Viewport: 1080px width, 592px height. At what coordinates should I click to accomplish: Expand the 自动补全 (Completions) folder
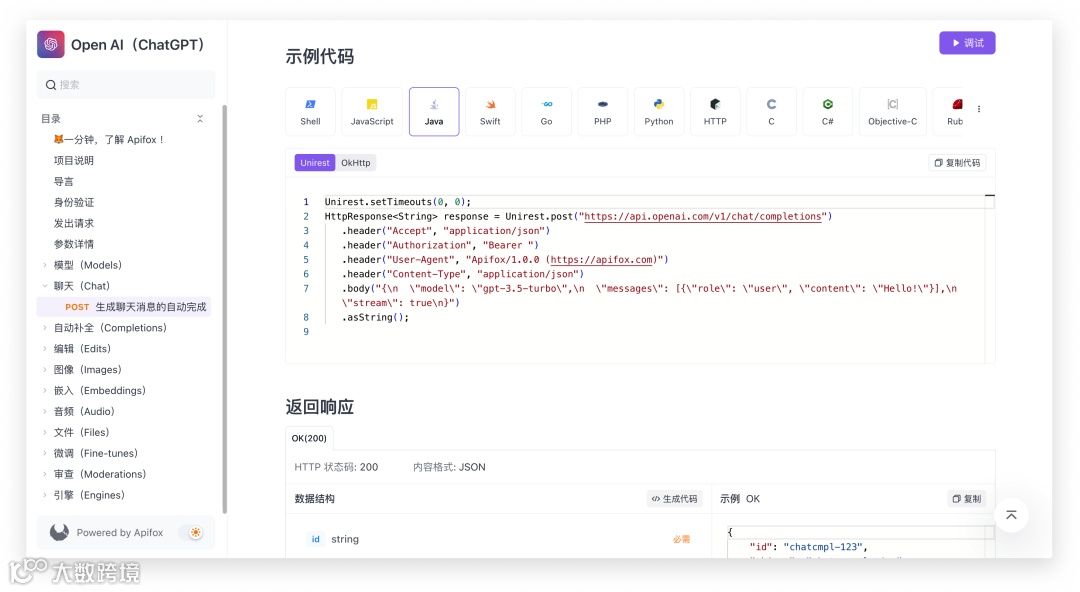coord(45,328)
